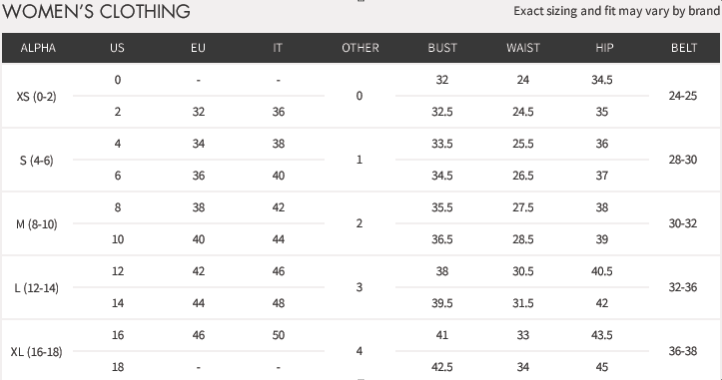Image resolution: width=722 pixels, height=380 pixels.
Task: Select the L (12-14) size row label
Action: (x=36, y=288)
